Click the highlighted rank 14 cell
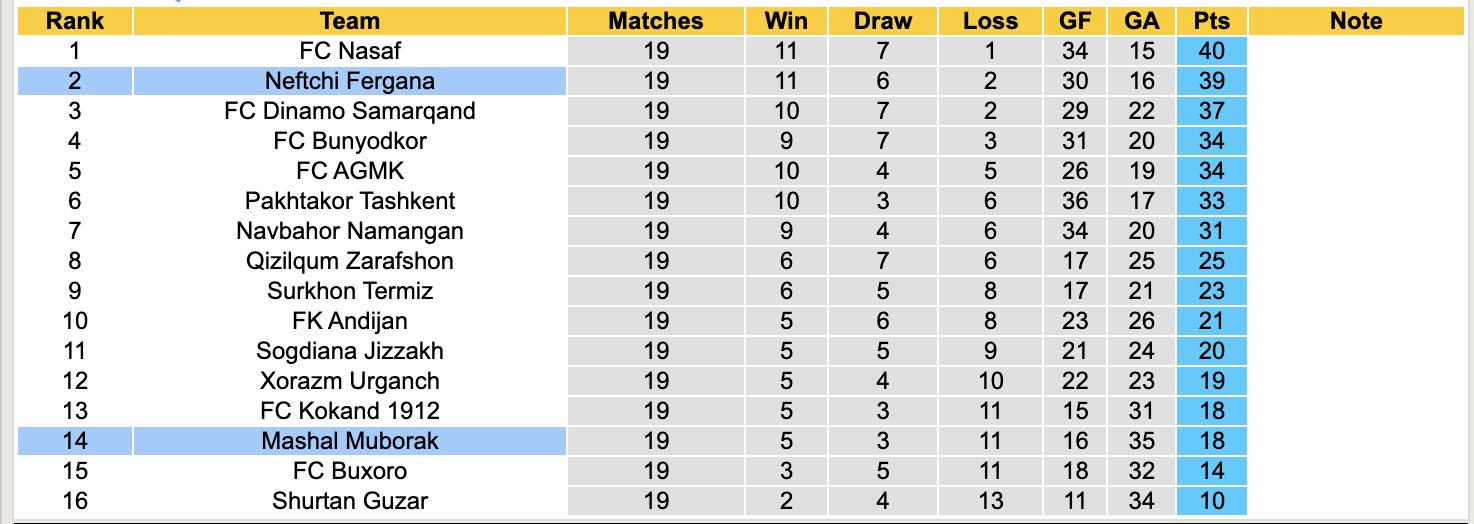Screen dimensions: 1474x524 tap(75, 441)
